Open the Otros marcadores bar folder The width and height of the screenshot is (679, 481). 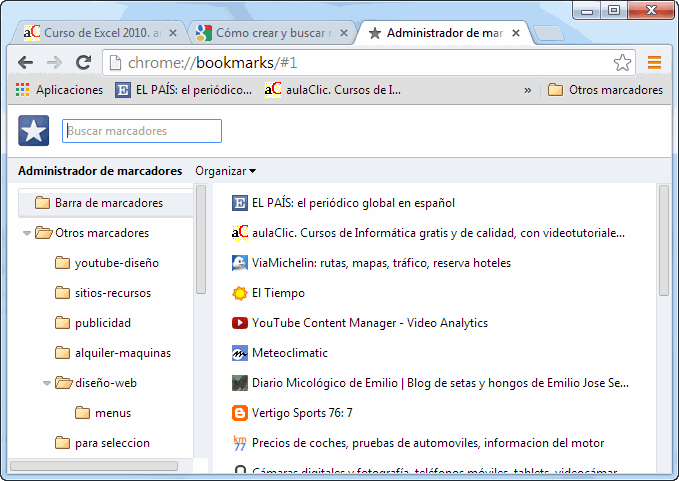(x=605, y=90)
